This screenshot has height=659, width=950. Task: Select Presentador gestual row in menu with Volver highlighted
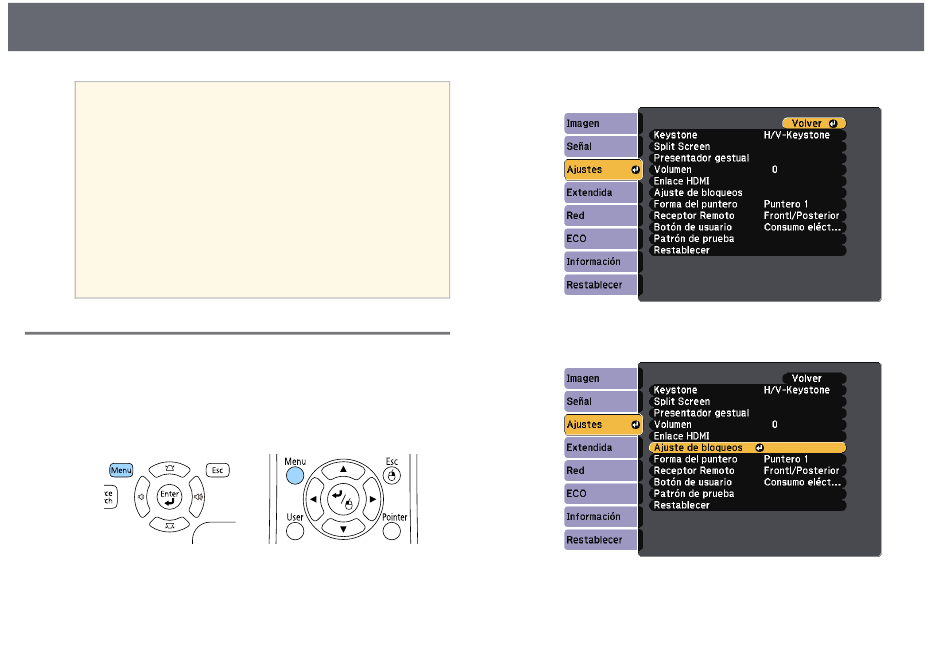747,158
